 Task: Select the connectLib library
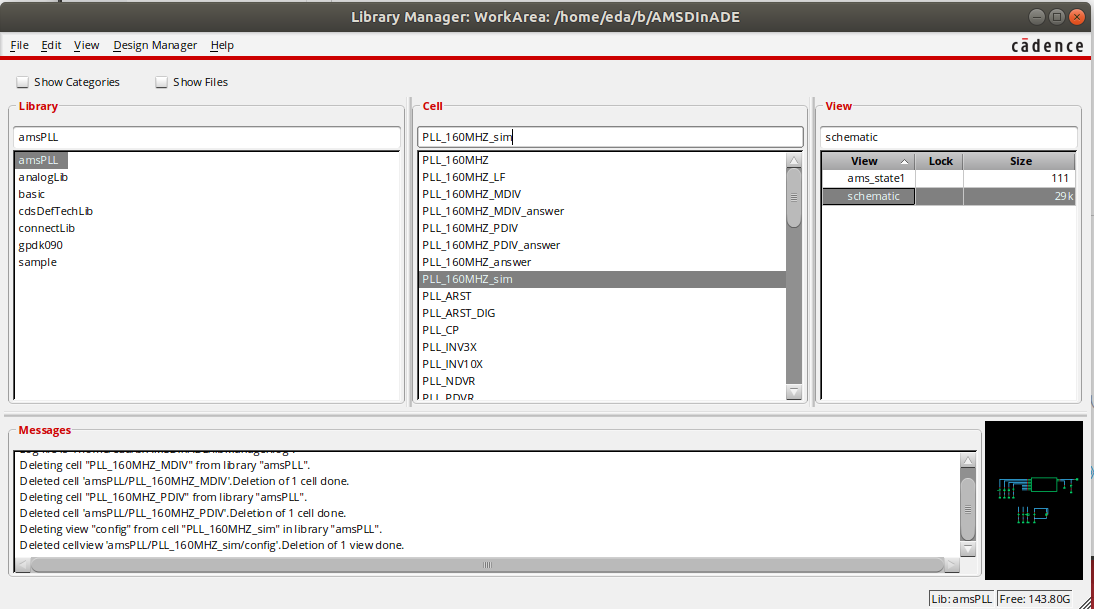point(46,228)
